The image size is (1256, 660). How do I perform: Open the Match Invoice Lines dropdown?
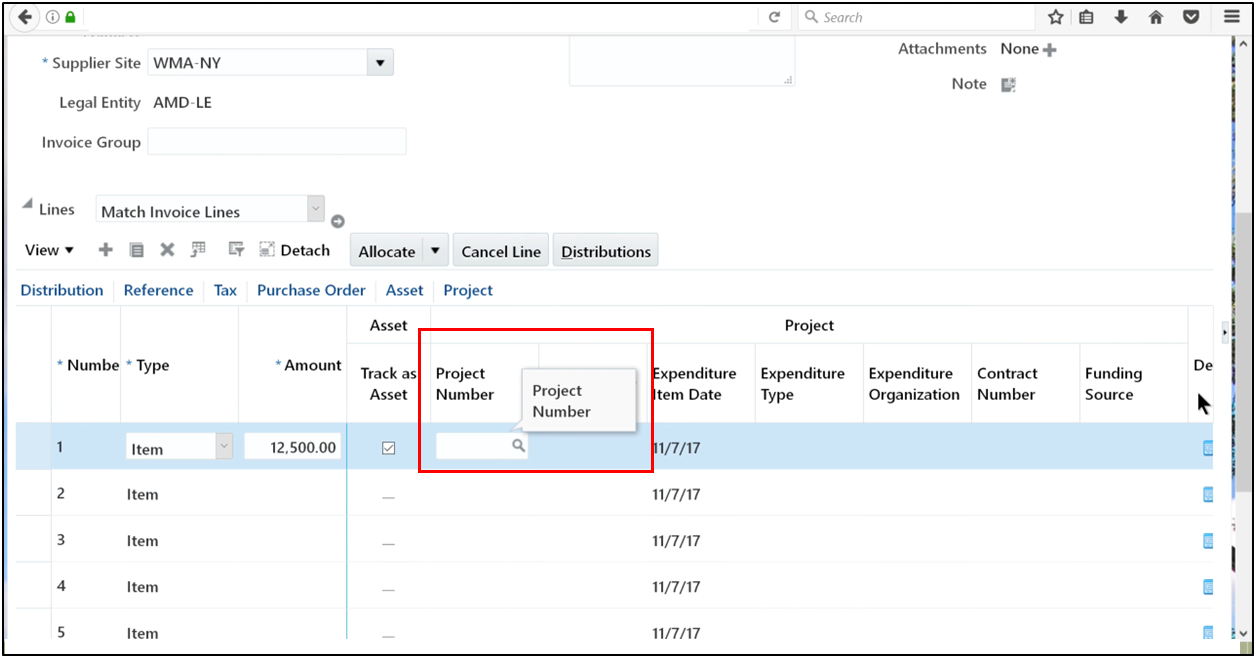(x=315, y=209)
